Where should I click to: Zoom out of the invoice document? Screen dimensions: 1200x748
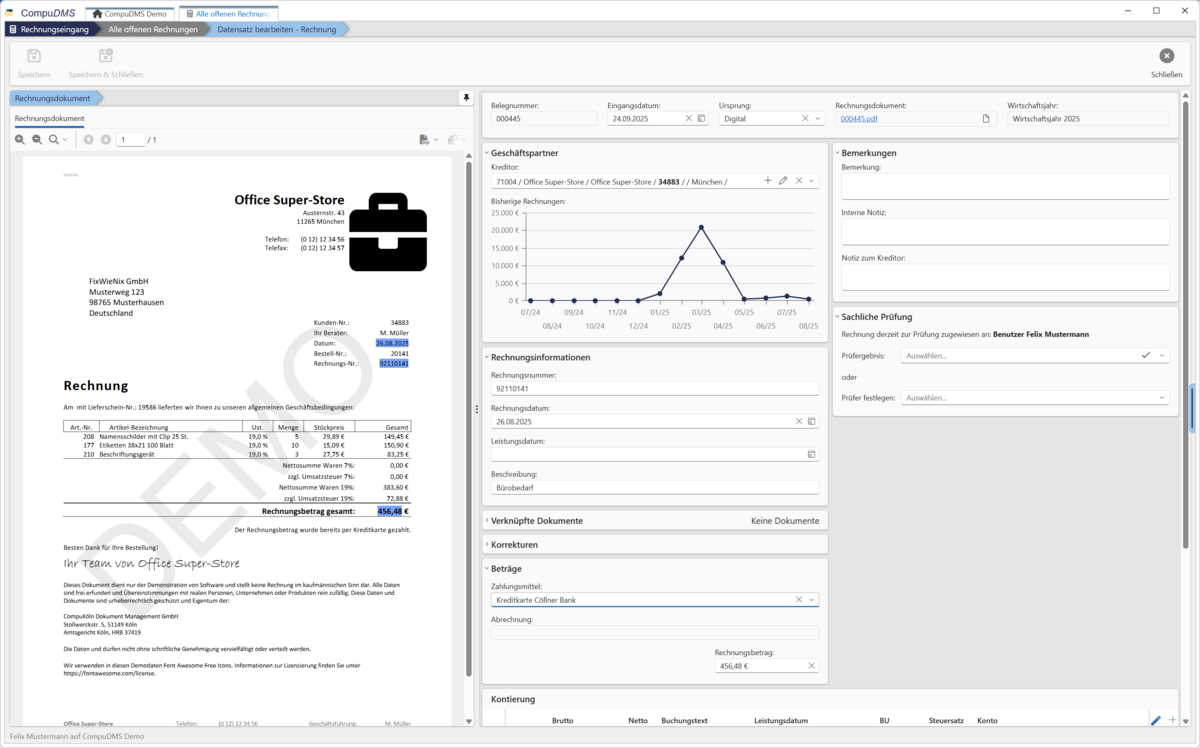pyautogui.click(x=37, y=140)
